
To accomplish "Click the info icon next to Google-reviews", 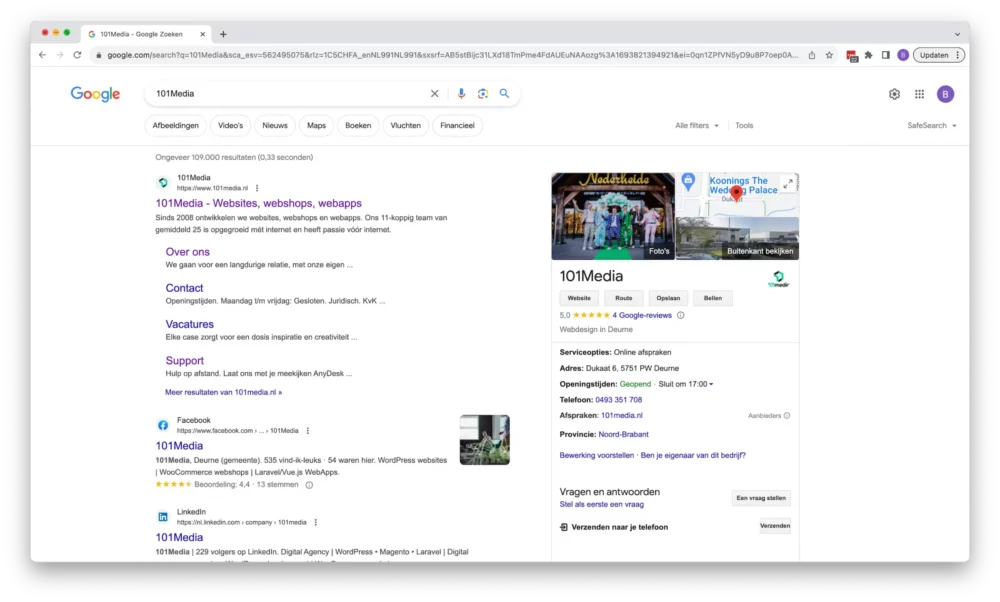I will [680, 316].
